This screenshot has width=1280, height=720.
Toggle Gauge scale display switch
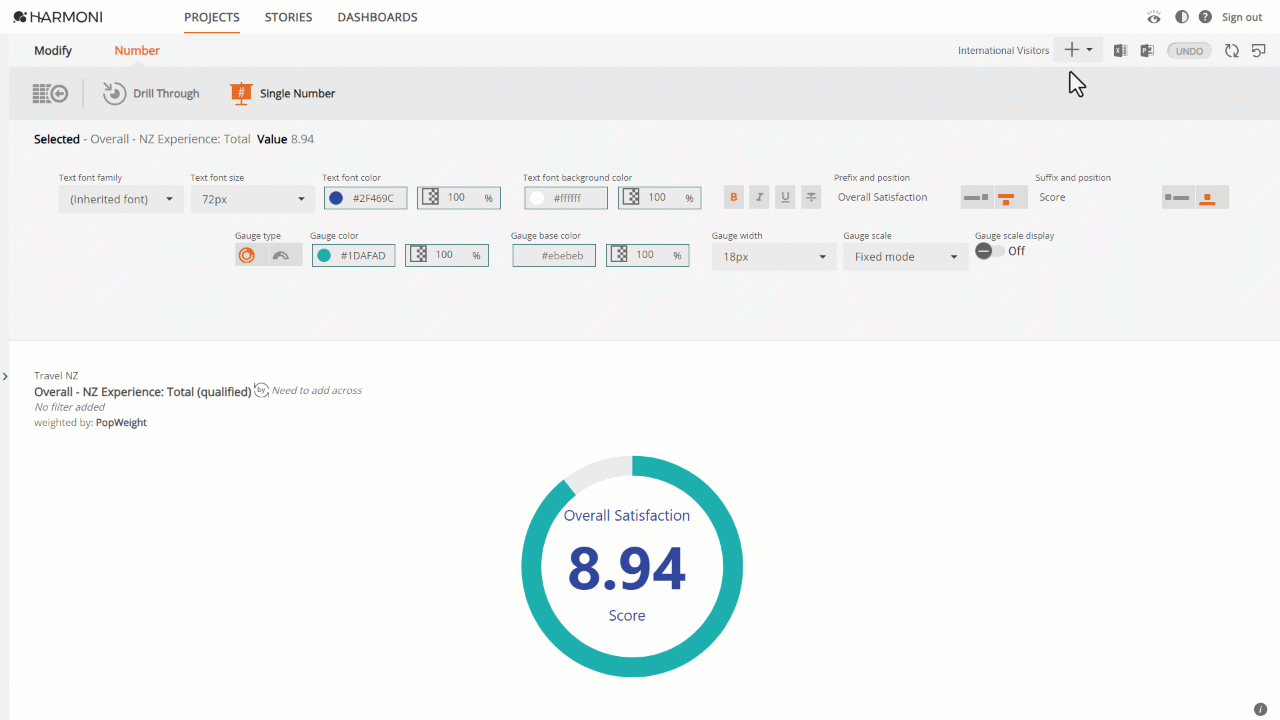click(990, 251)
